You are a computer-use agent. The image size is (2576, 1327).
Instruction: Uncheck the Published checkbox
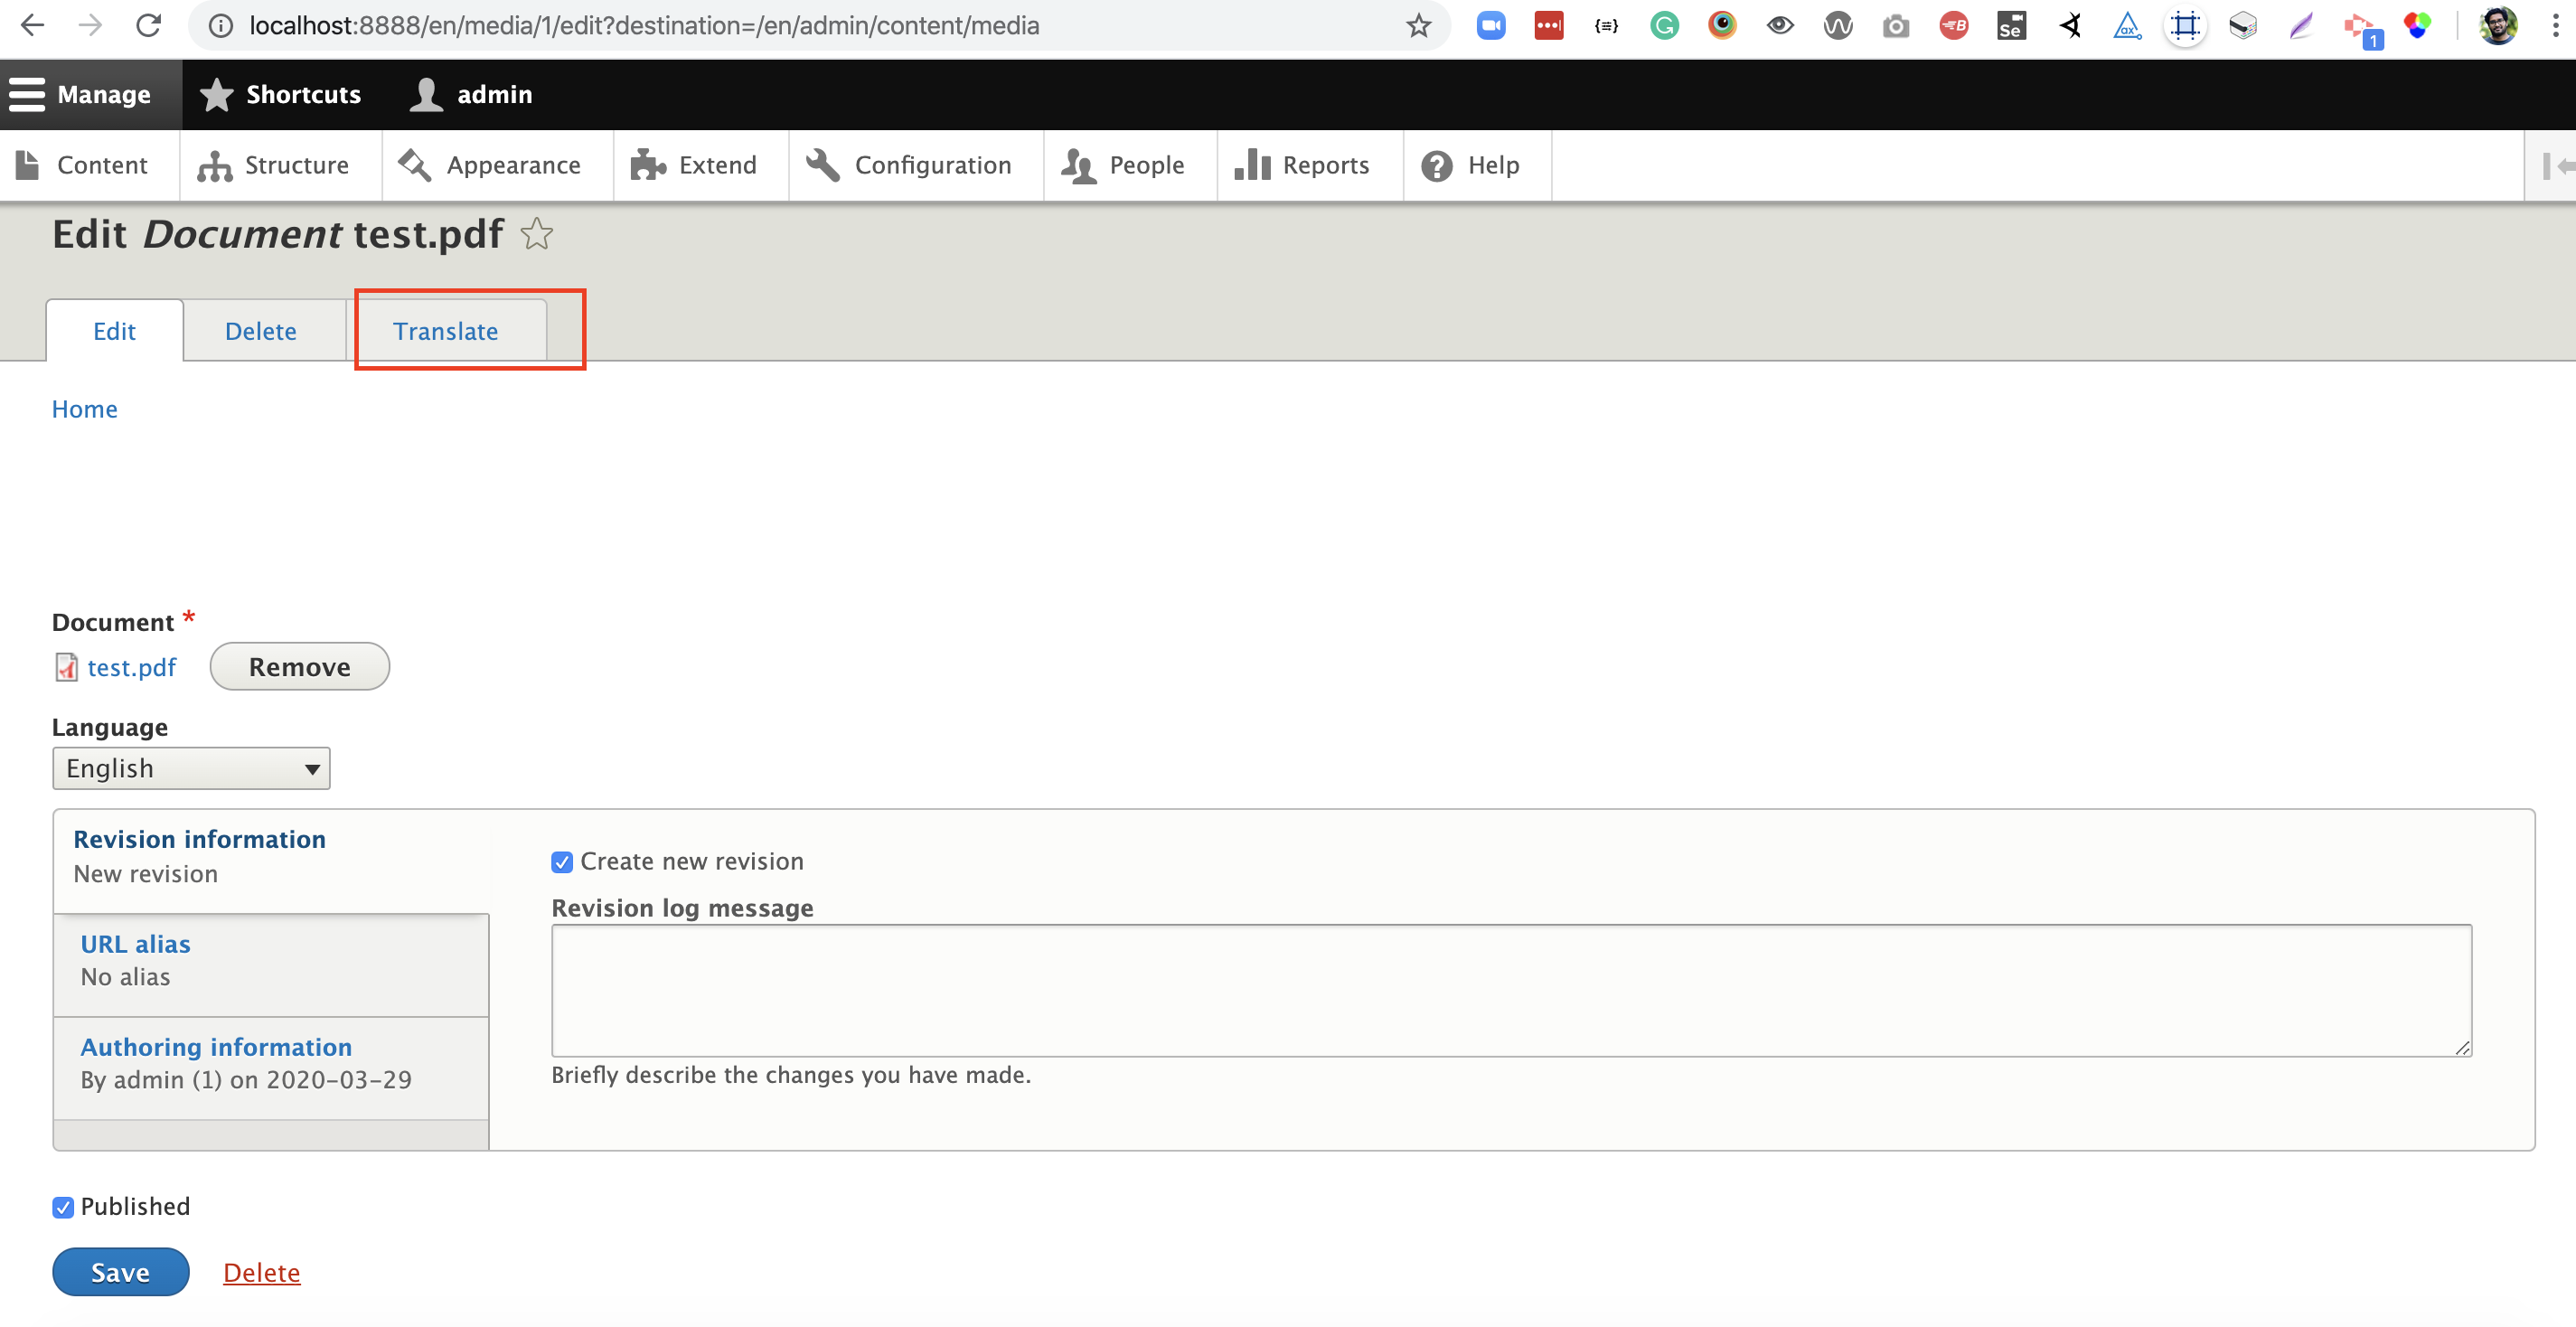pyautogui.click(x=63, y=1207)
